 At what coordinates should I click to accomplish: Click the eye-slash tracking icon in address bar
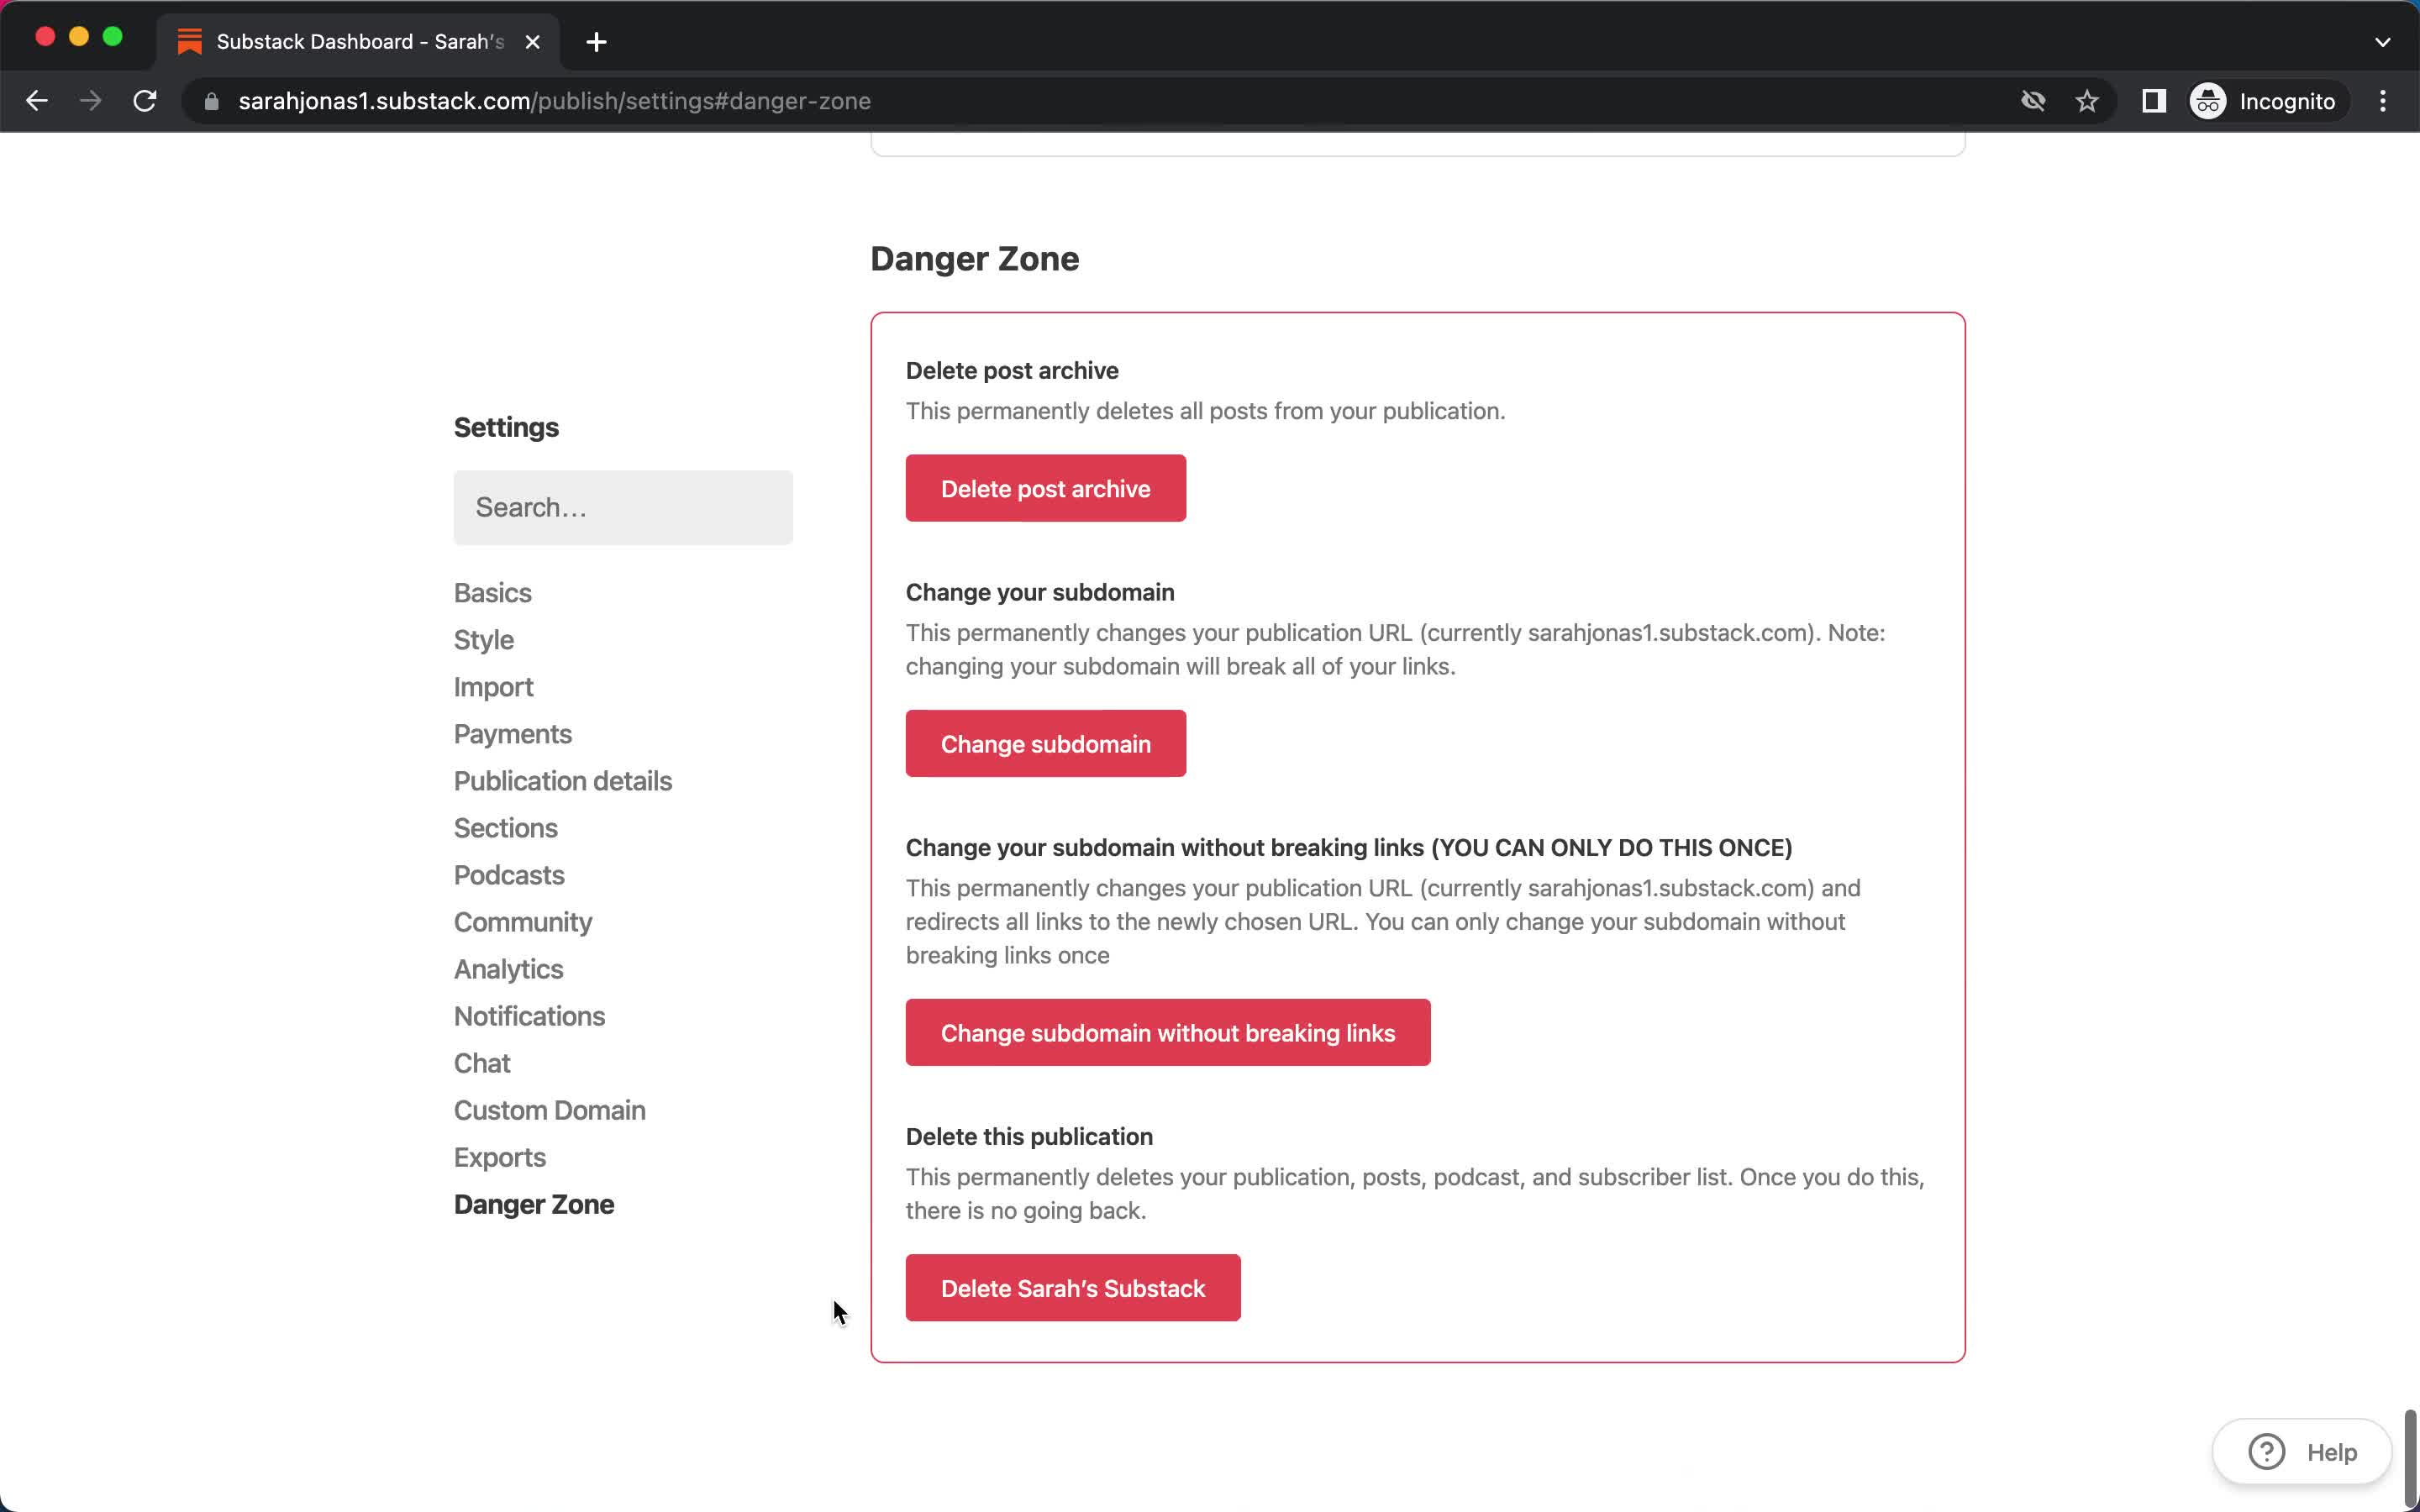[x=2033, y=101]
